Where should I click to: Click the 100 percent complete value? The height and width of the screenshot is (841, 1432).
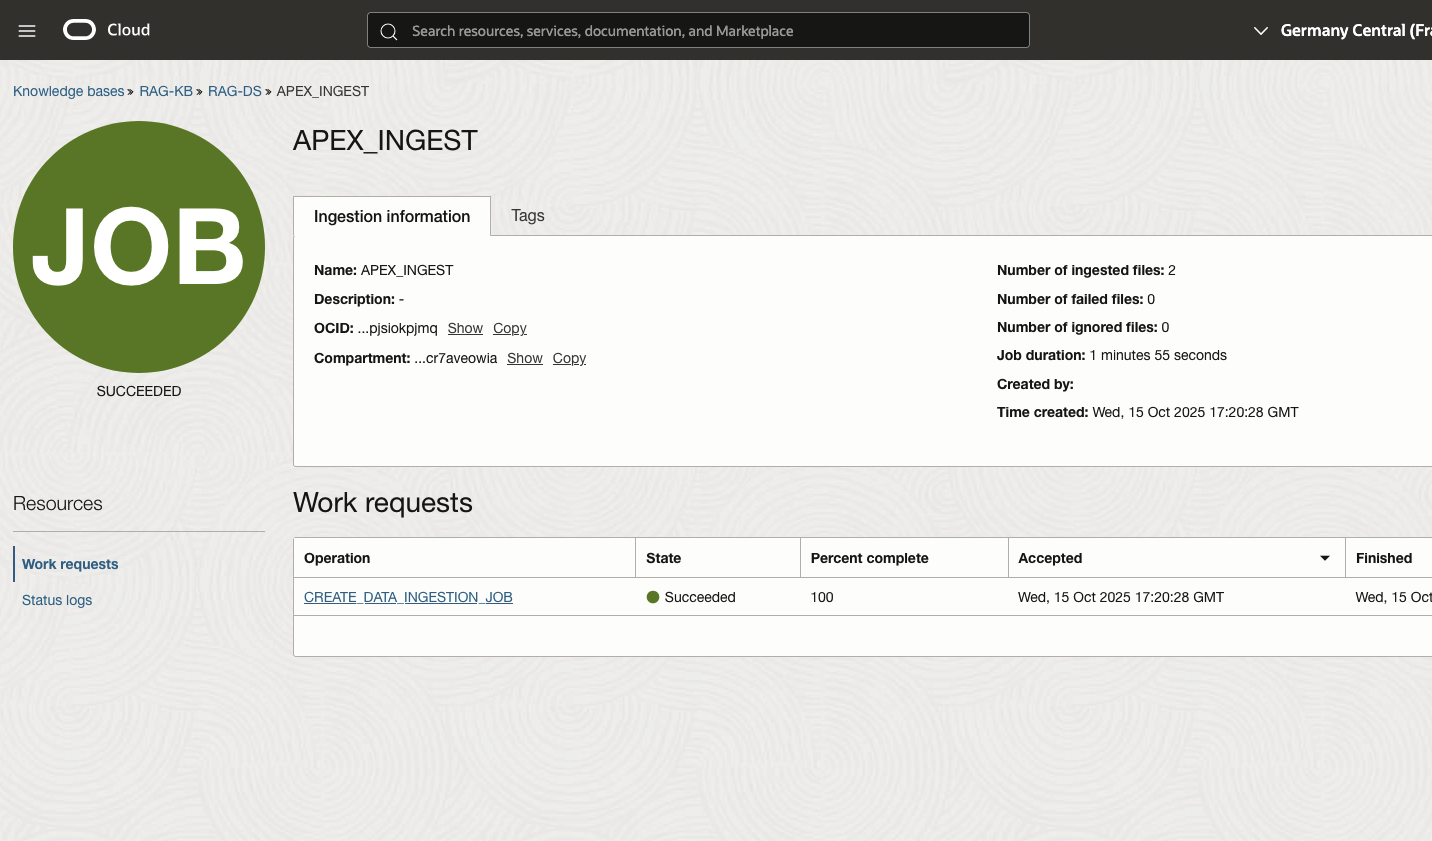coord(821,596)
